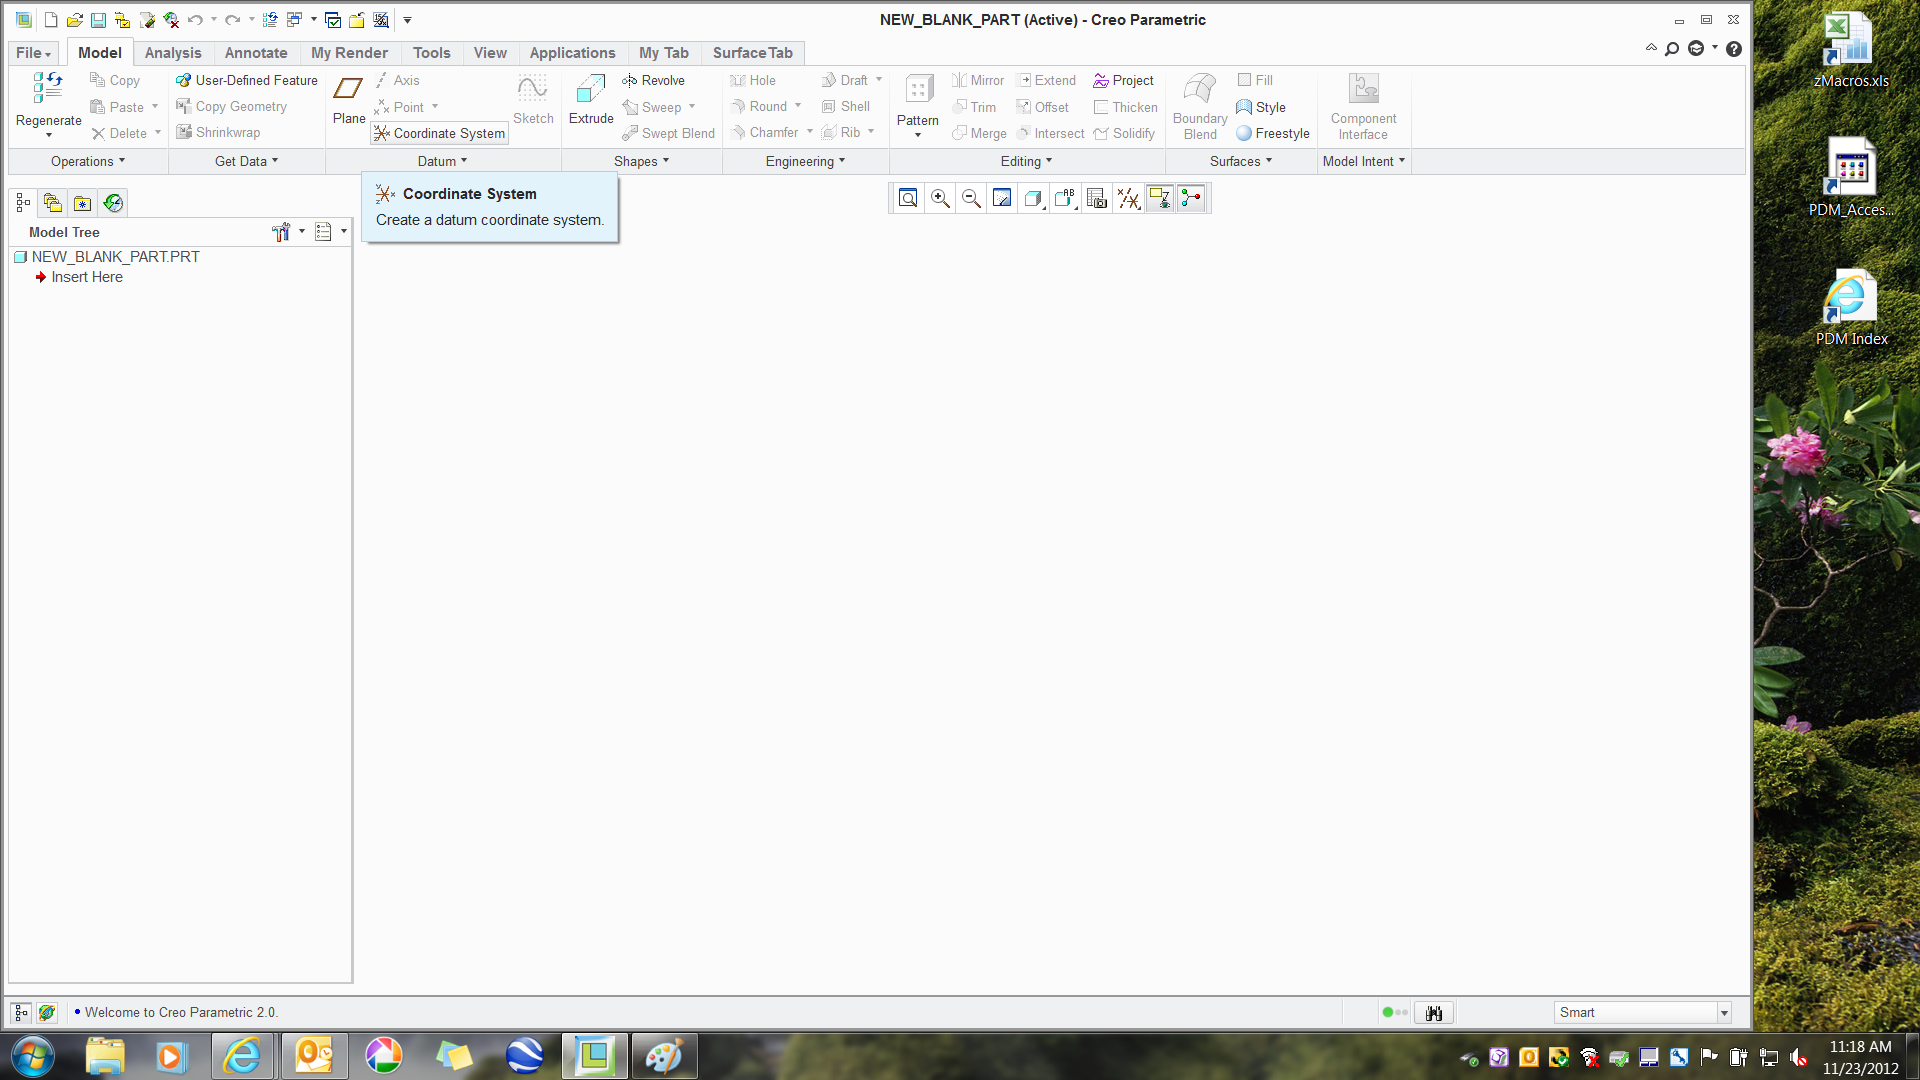Open the My Render ribbon tab
The width and height of the screenshot is (1920, 1080).
click(349, 53)
